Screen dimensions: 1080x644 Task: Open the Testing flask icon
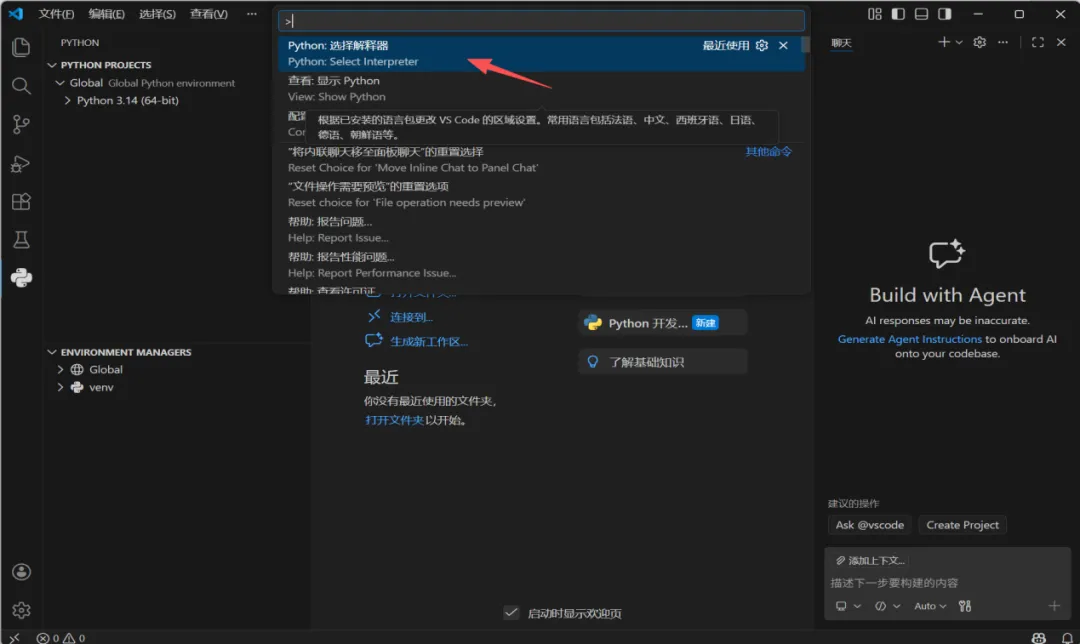click(21, 240)
